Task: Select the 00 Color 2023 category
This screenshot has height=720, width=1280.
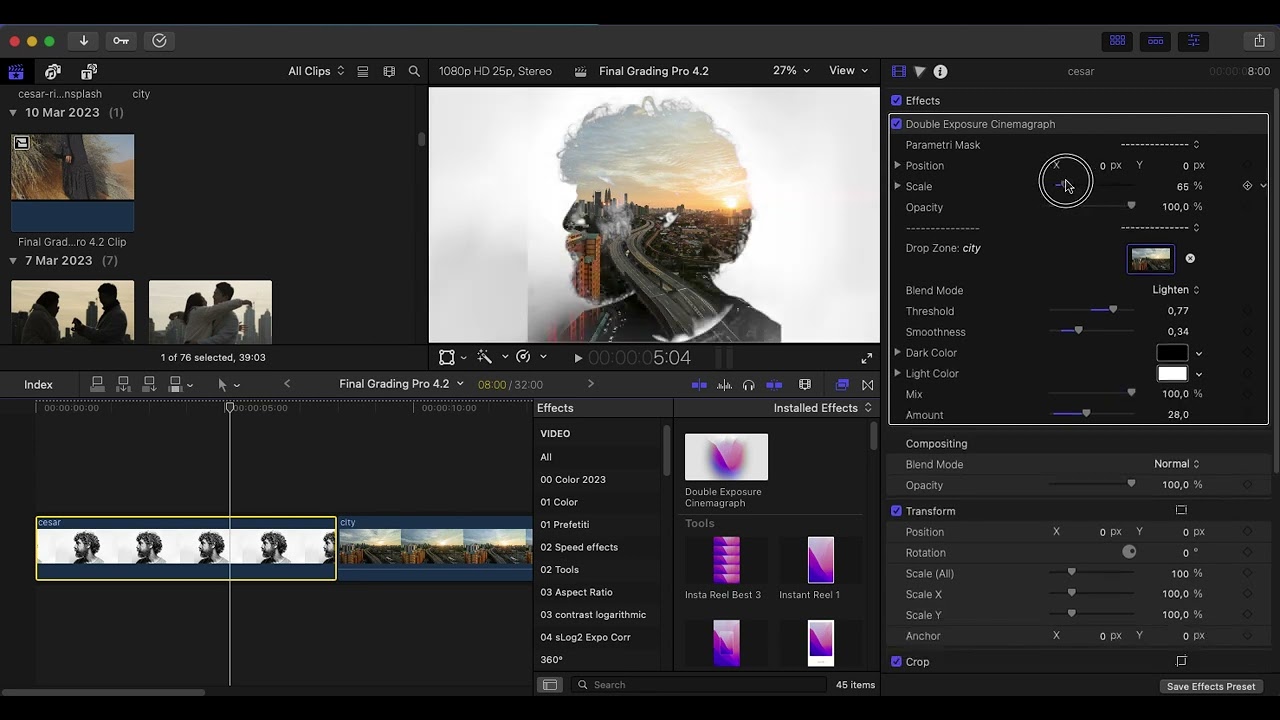Action: point(573,480)
